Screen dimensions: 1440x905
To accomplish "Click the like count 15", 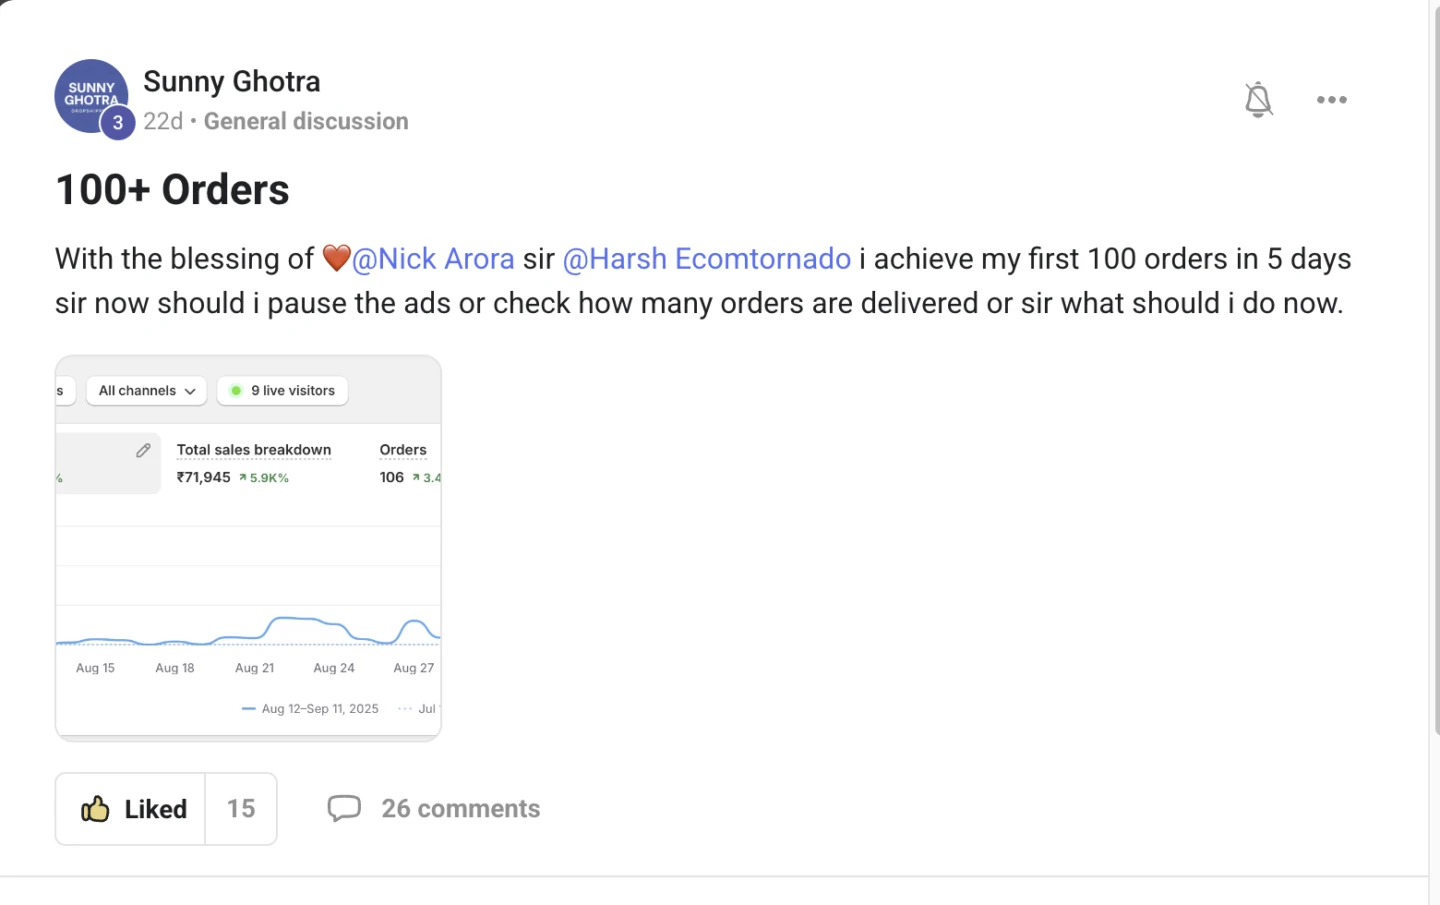I will pos(241,808).
